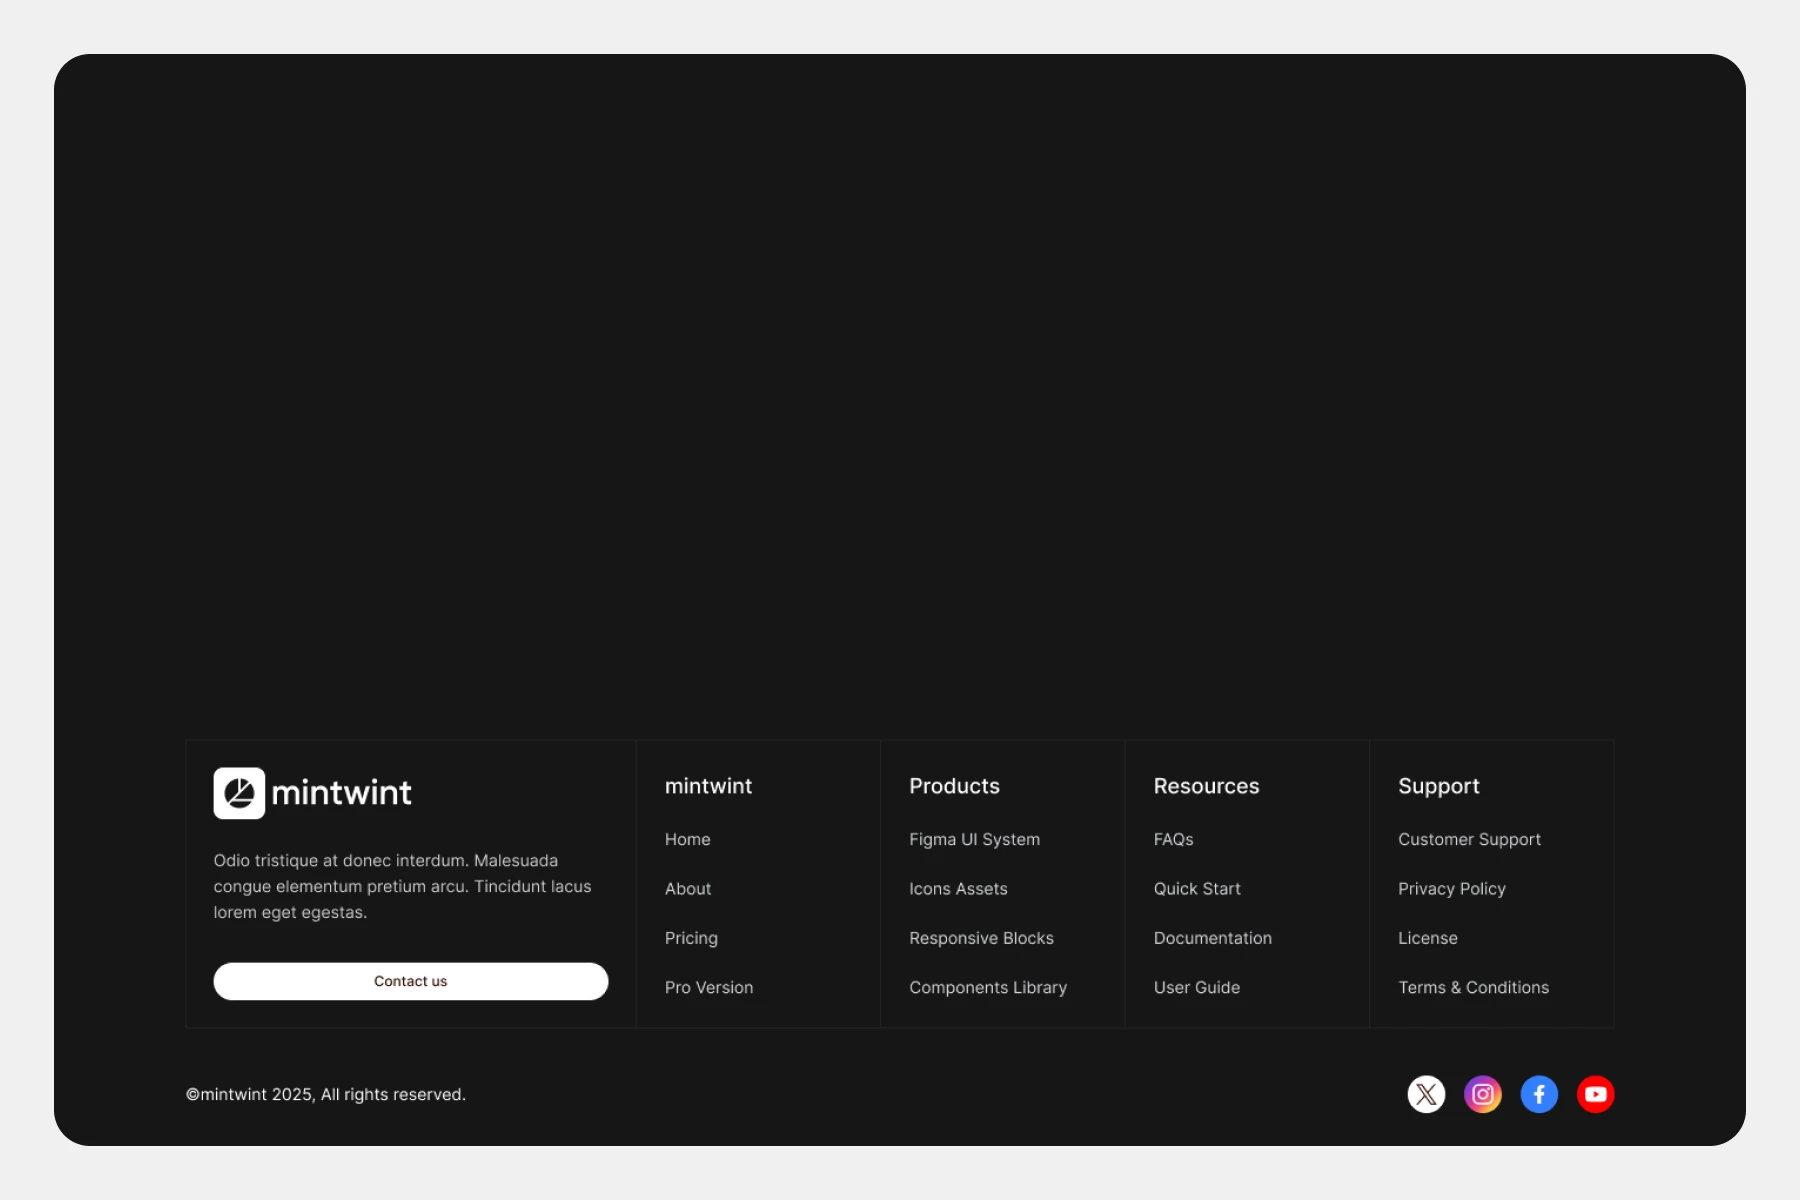
Task: Open the Instagram social icon
Action: point(1482,1094)
